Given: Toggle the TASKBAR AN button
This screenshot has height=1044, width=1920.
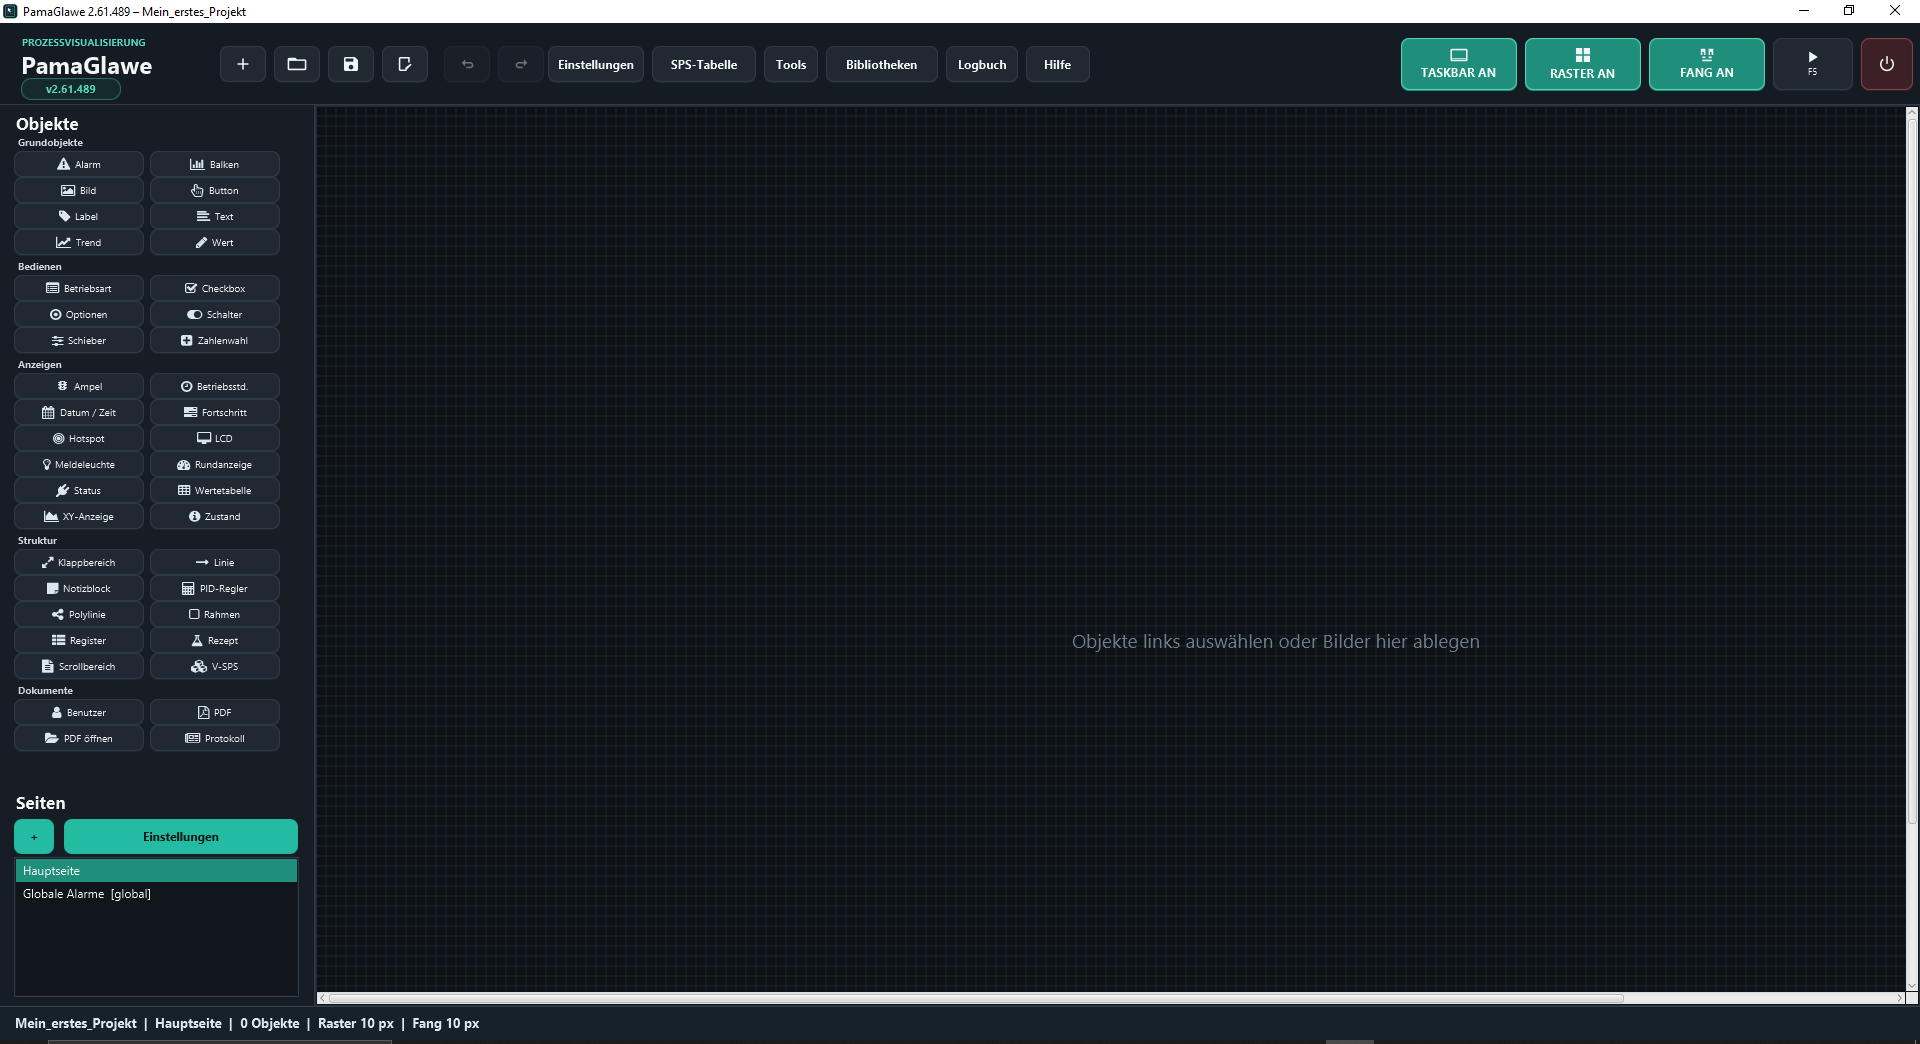Looking at the screenshot, I should tap(1458, 64).
